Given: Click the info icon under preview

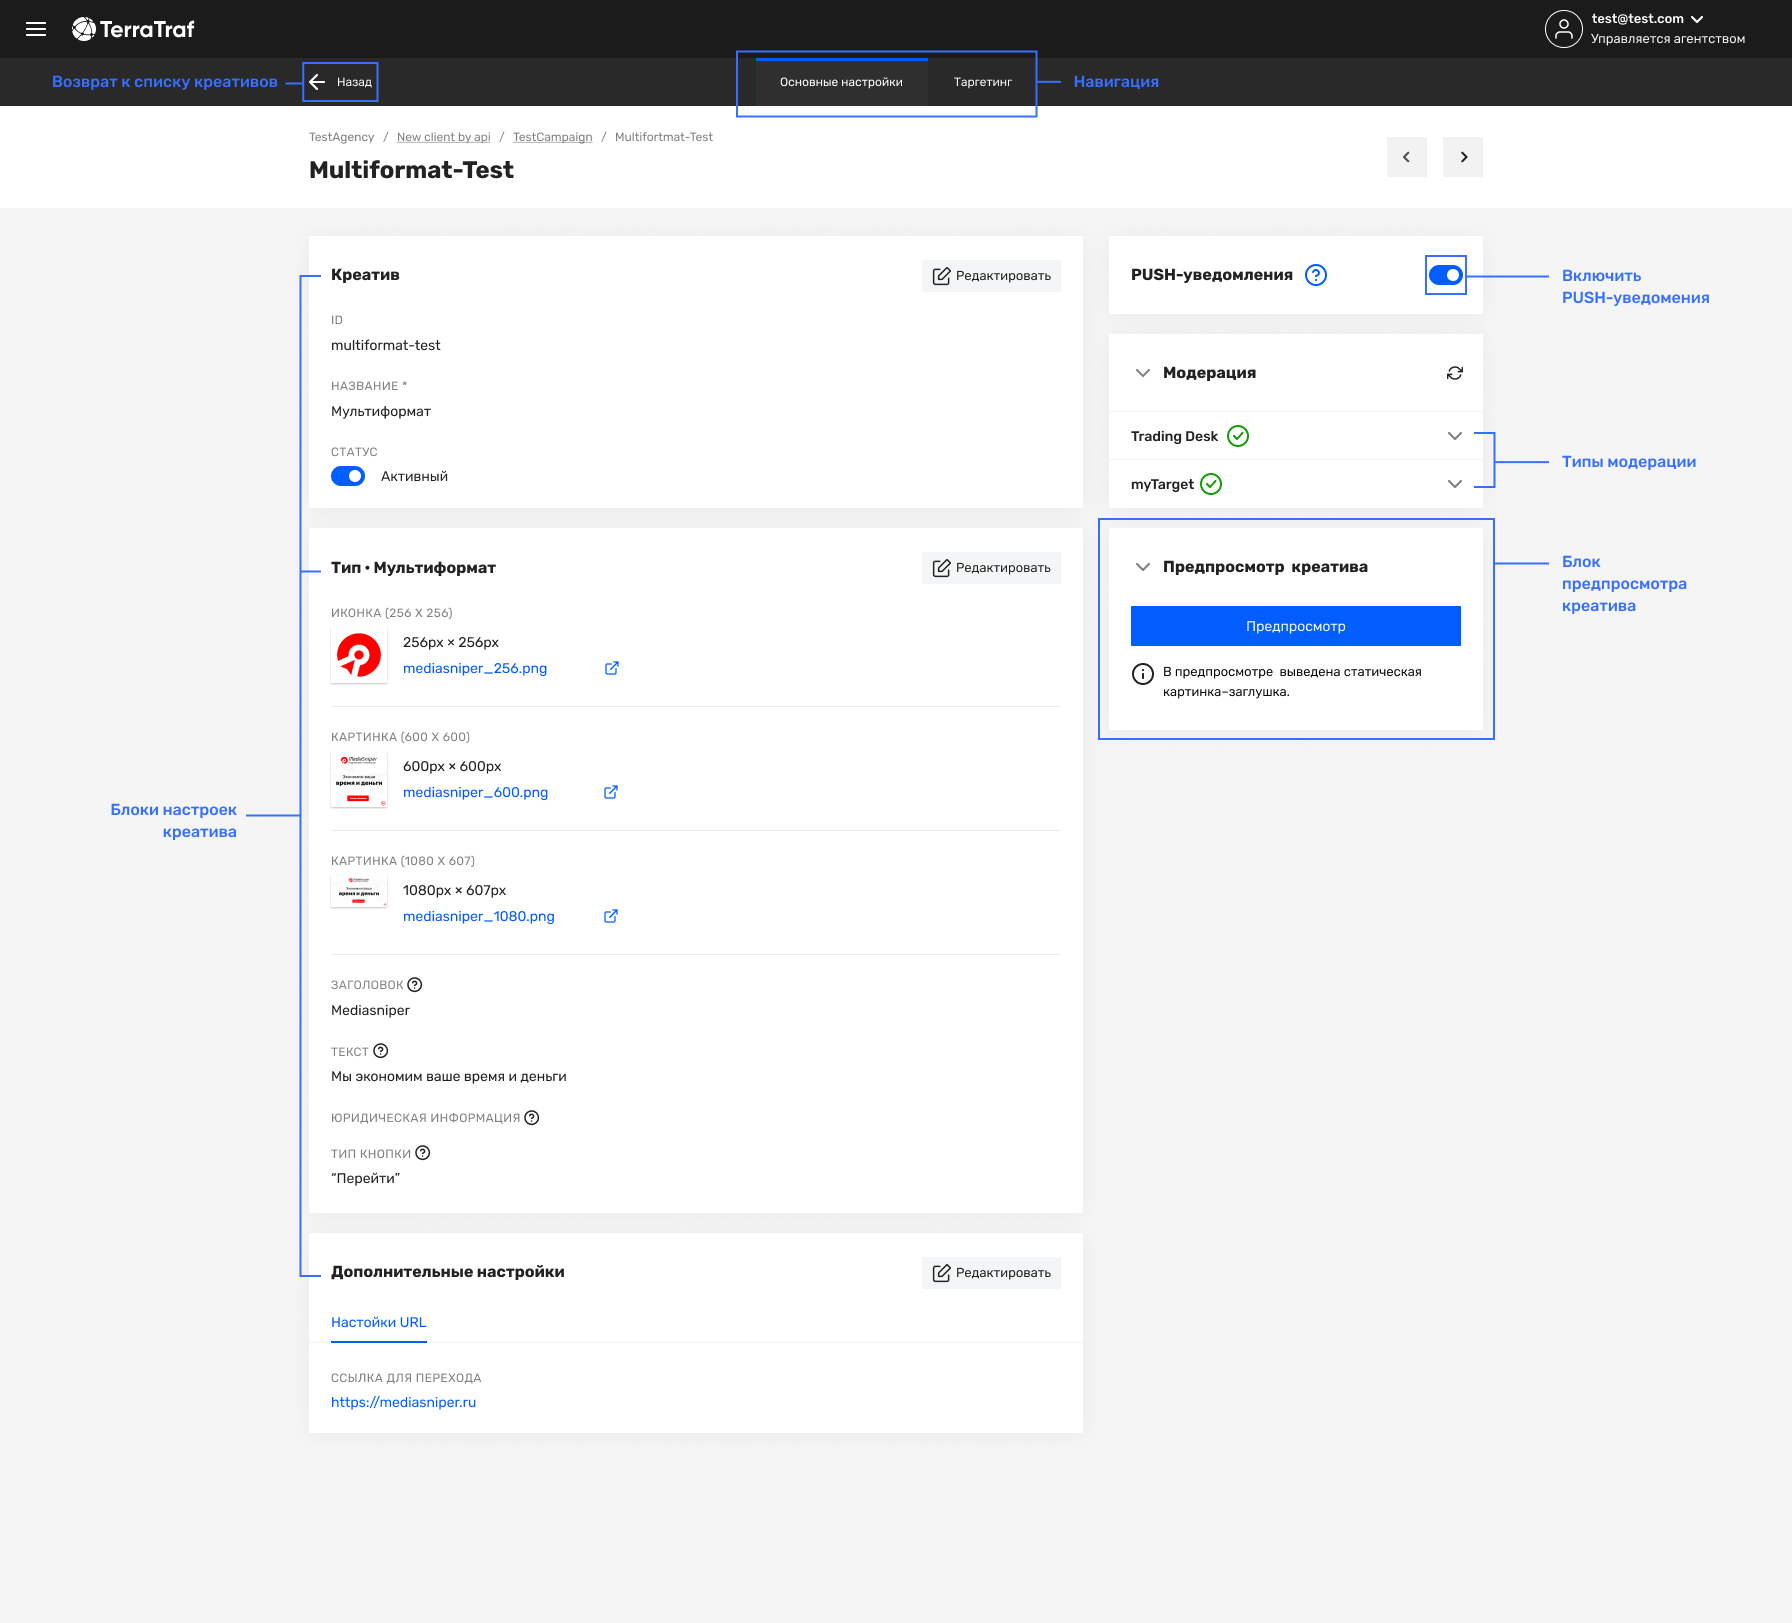Looking at the screenshot, I should pos(1143,674).
